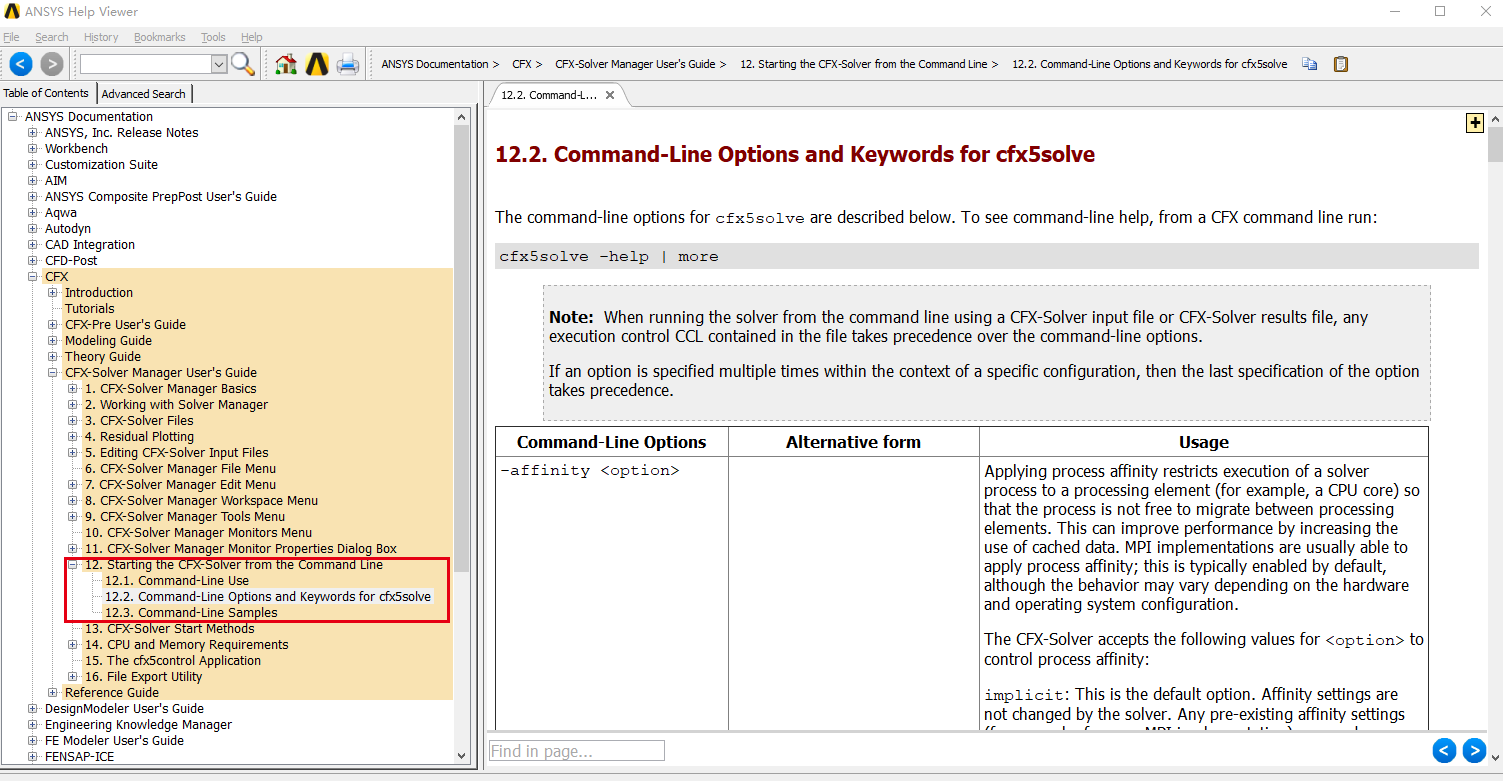Find previous match with blue left arrow
The width and height of the screenshot is (1503, 781).
[x=1444, y=750]
